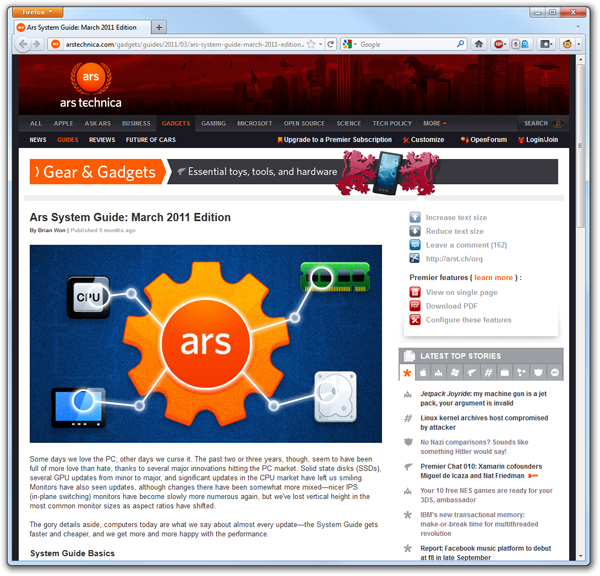Expand the MORE navigation dropdown
The width and height of the screenshot is (600, 576).
435,123
